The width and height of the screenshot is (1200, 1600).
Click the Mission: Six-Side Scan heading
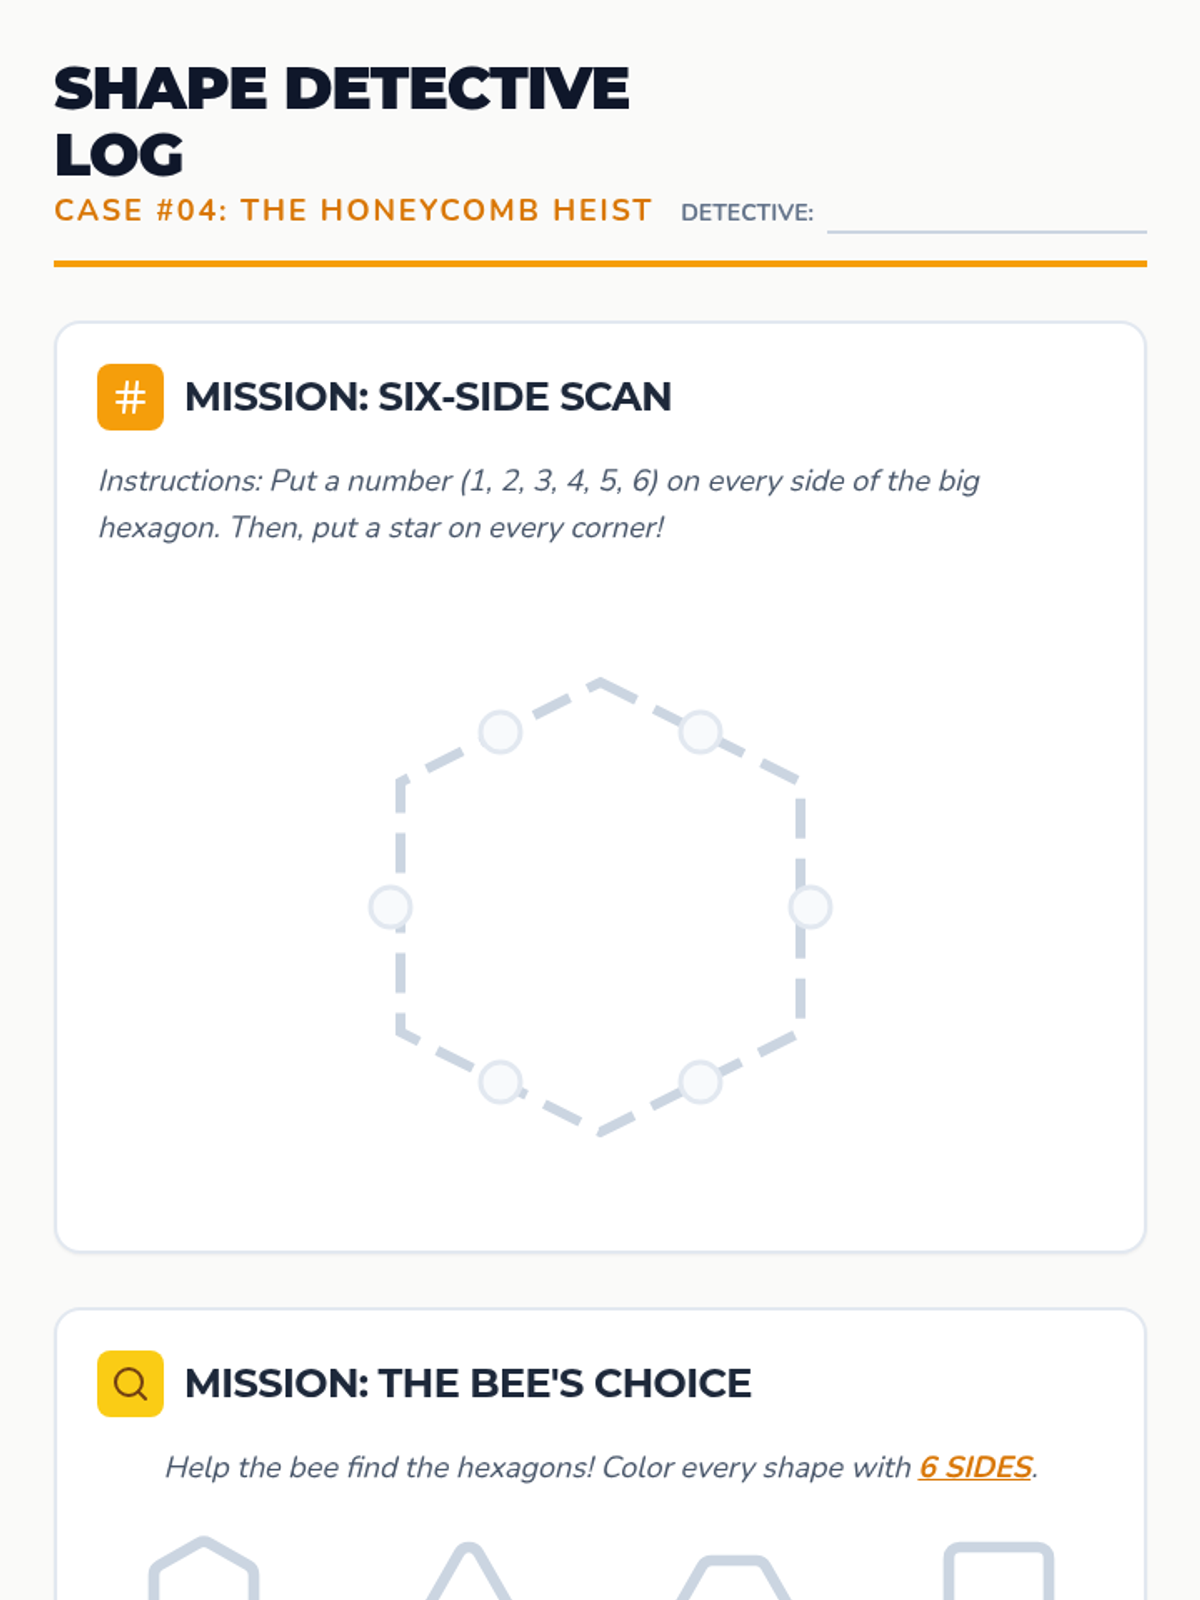pyautogui.click(x=428, y=397)
